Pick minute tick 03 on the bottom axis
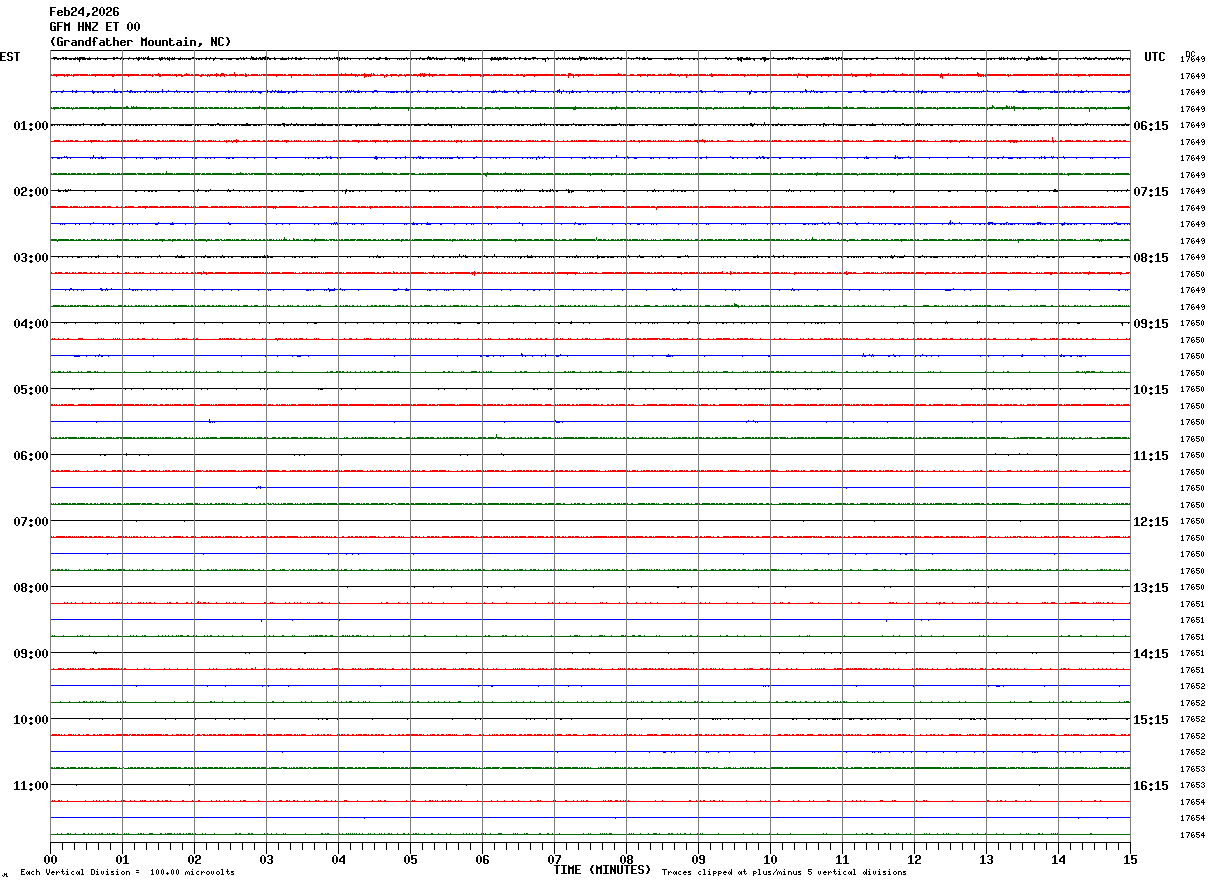The width and height of the screenshot is (1210, 886). point(266,859)
